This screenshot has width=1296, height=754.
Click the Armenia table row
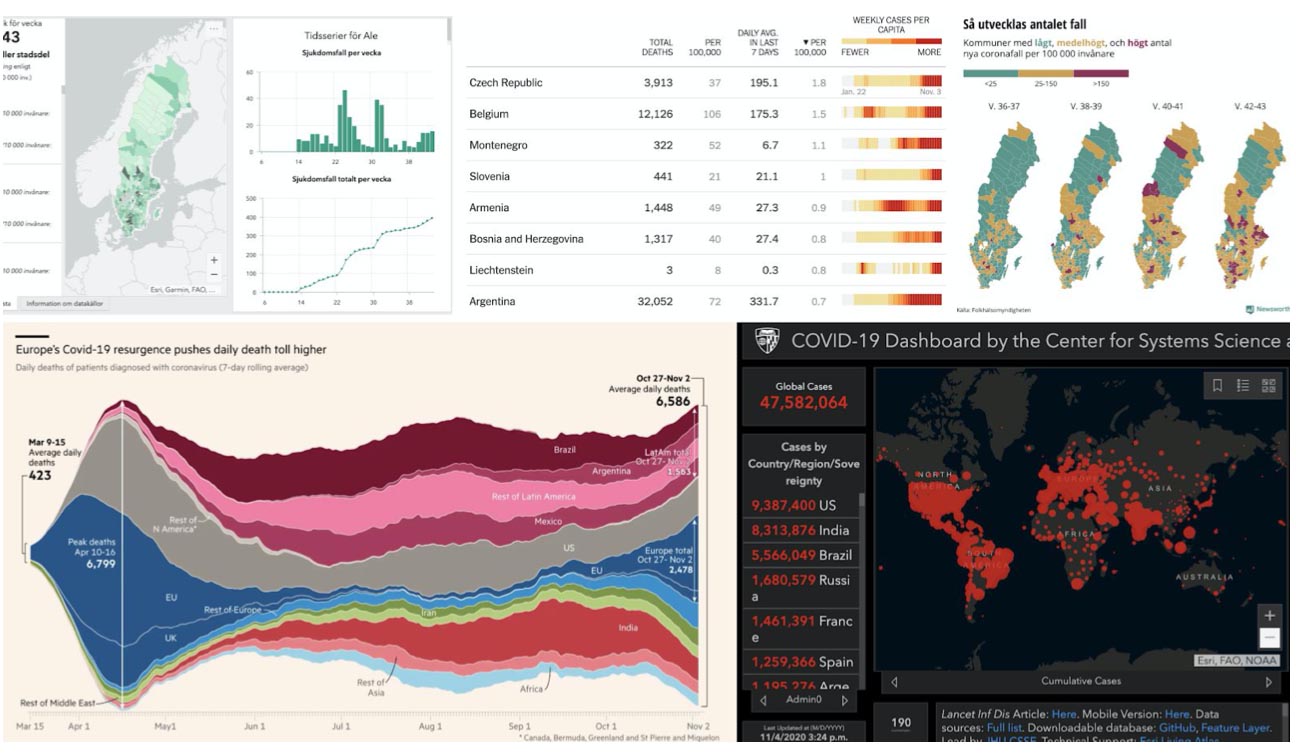click(x=705, y=207)
